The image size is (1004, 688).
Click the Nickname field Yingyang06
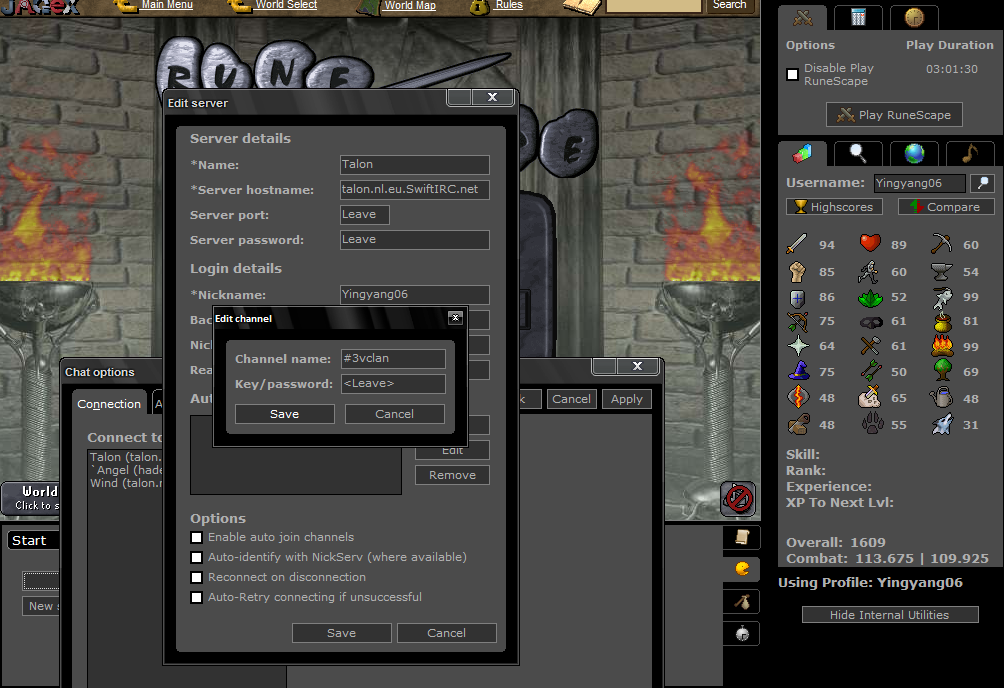click(x=414, y=295)
